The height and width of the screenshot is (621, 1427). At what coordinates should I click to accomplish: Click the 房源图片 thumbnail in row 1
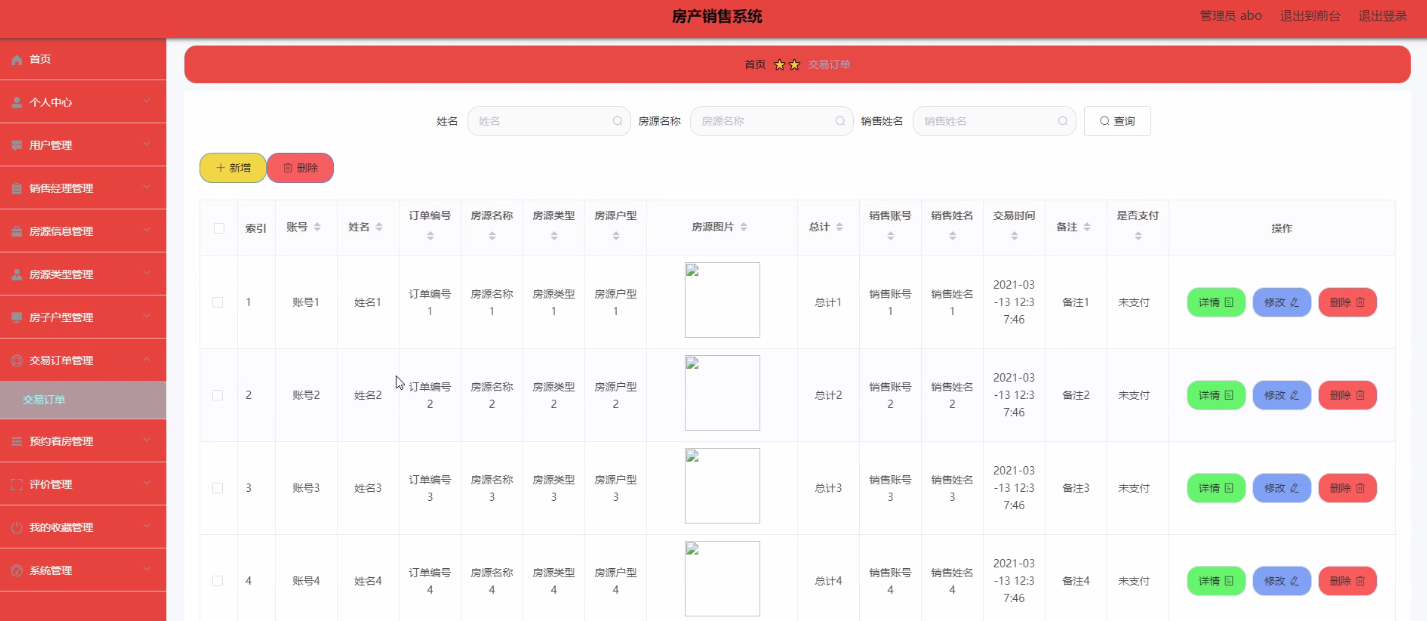point(722,300)
